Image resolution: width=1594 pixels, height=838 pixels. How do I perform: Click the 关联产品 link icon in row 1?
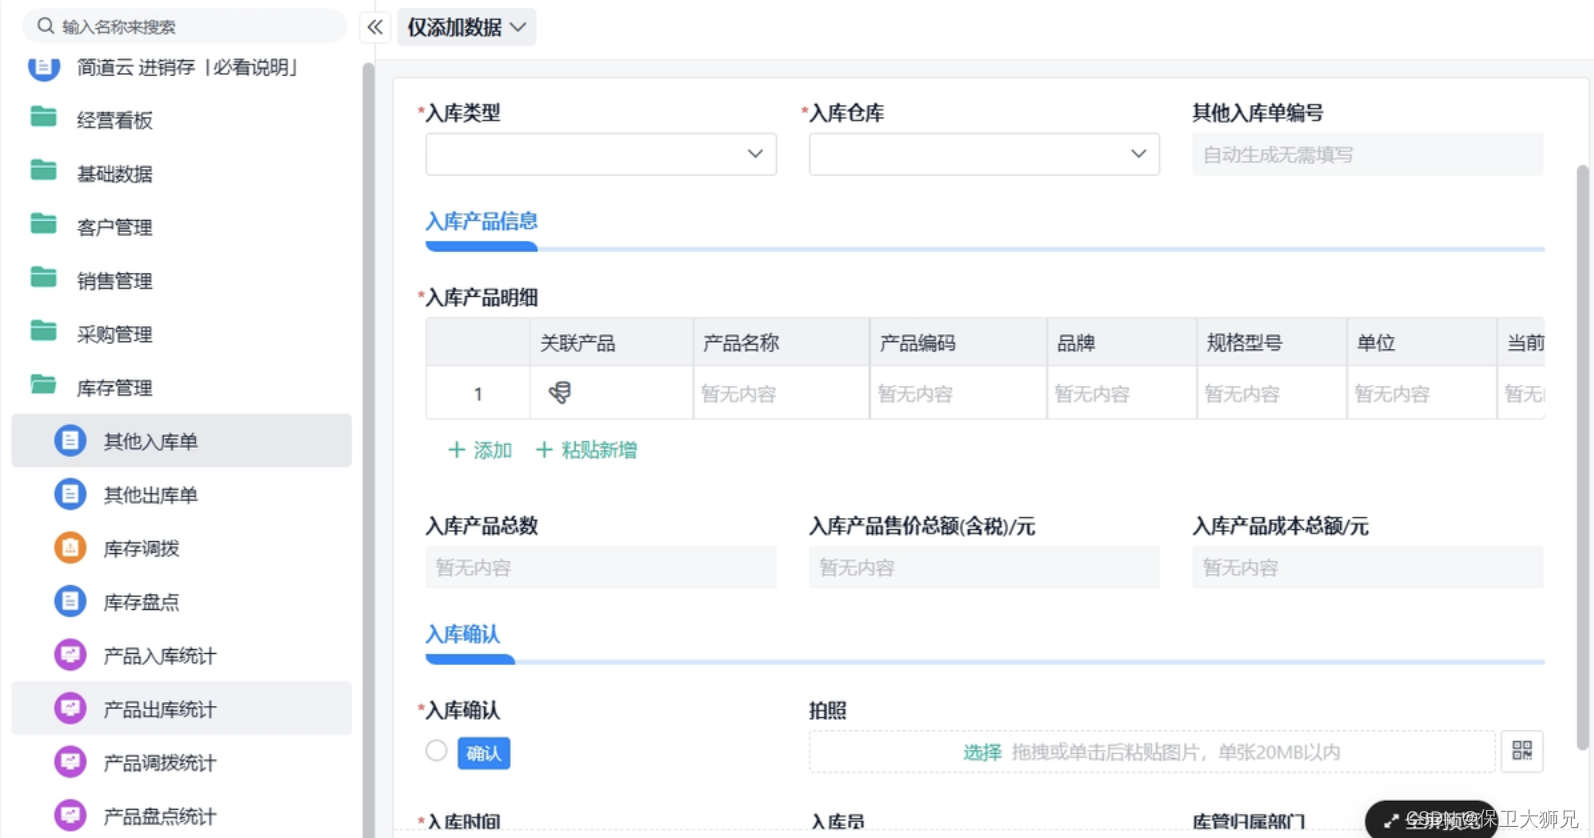(x=560, y=393)
